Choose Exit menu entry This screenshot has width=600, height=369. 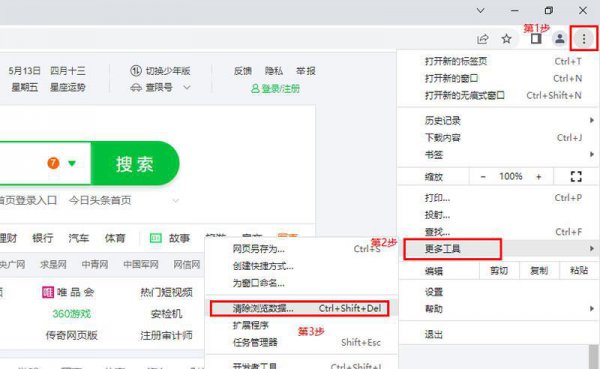click(498, 335)
